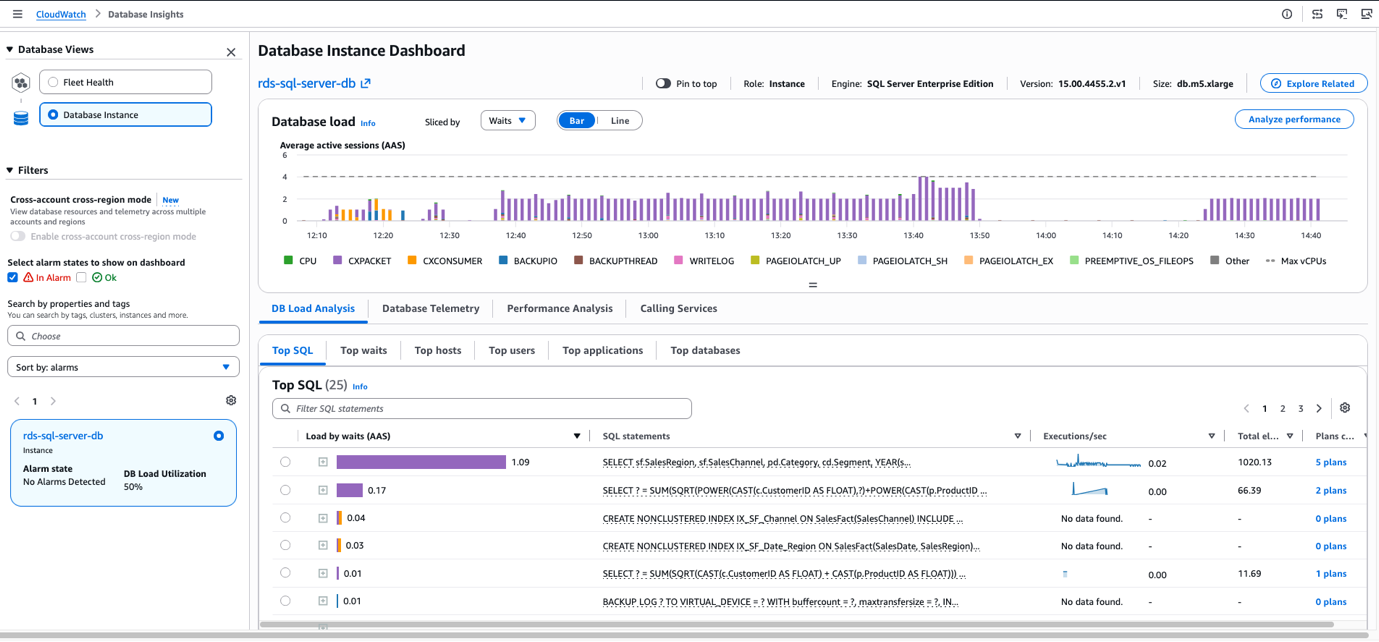The width and height of the screenshot is (1379, 642).
Task: Go to previous page in sidebar pagination
Action: (x=17, y=401)
